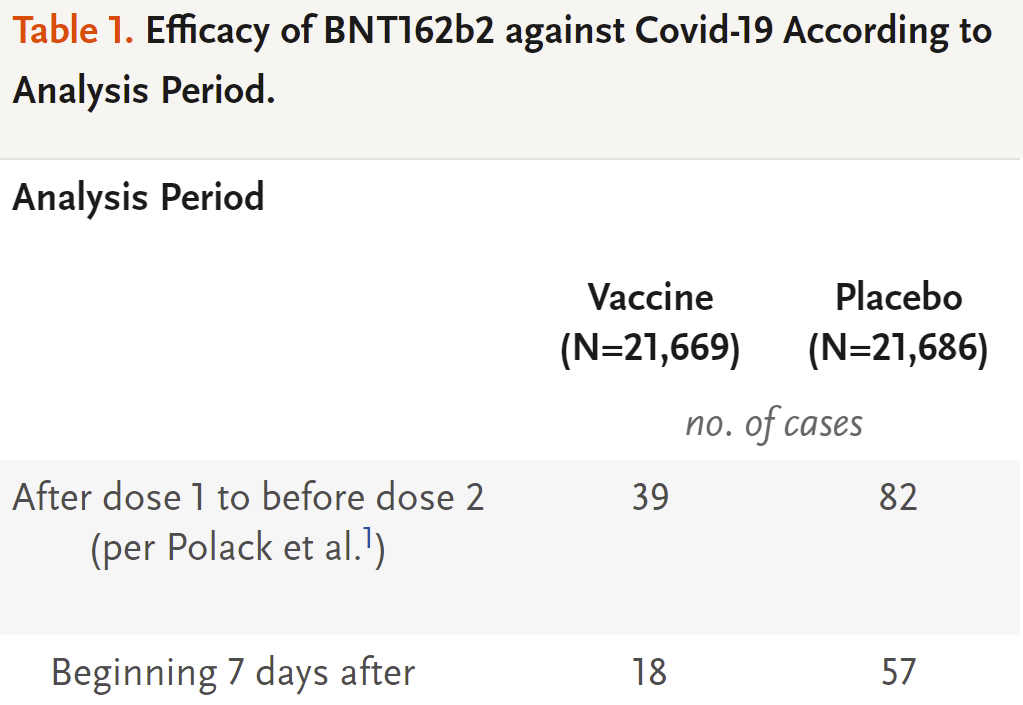Select the word BNT162b2 in the title
This screenshot has width=1023, height=705.
pyautogui.click(x=409, y=31)
